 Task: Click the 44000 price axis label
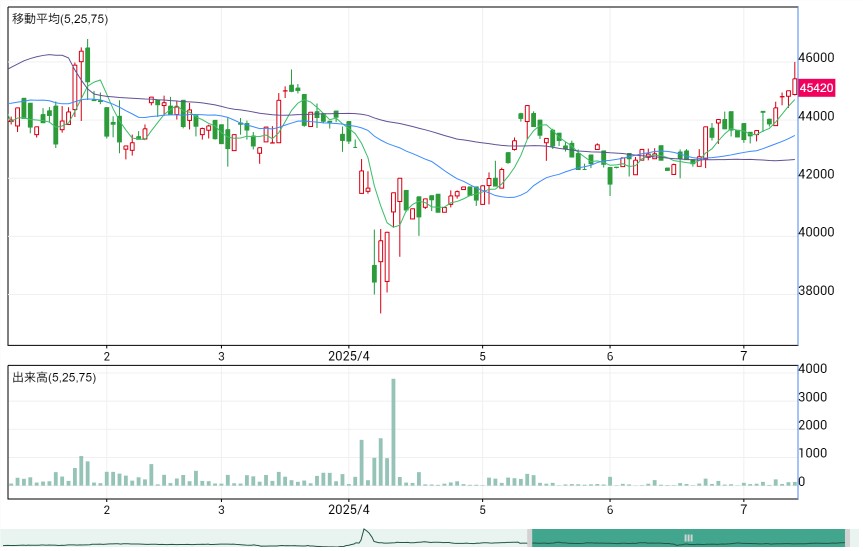tap(816, 116)
